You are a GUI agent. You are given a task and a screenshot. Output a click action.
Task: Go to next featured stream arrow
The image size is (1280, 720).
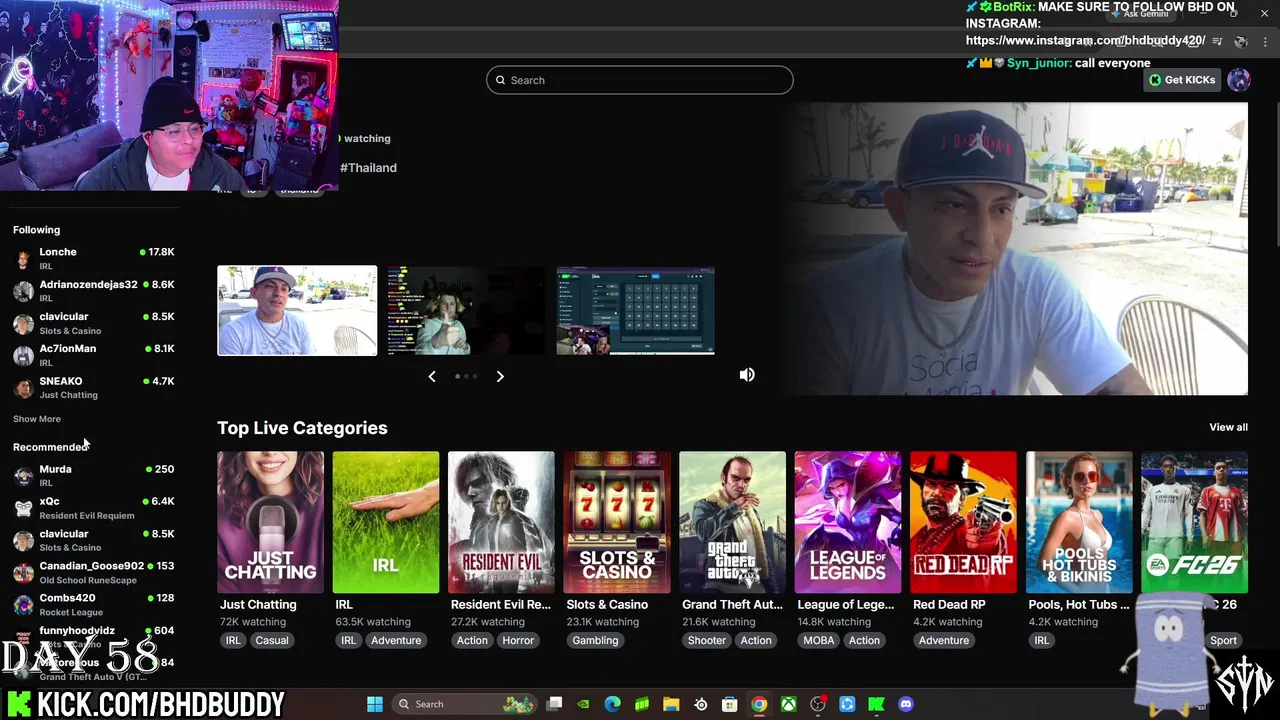point(500,376)
